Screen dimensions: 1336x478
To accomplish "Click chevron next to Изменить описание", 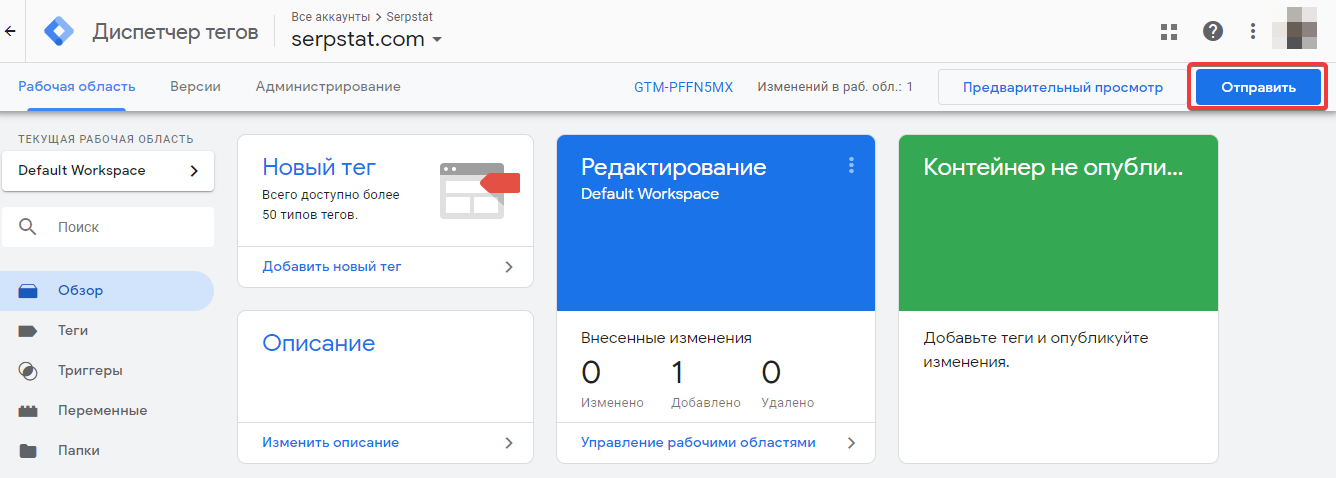I will 509,442.
